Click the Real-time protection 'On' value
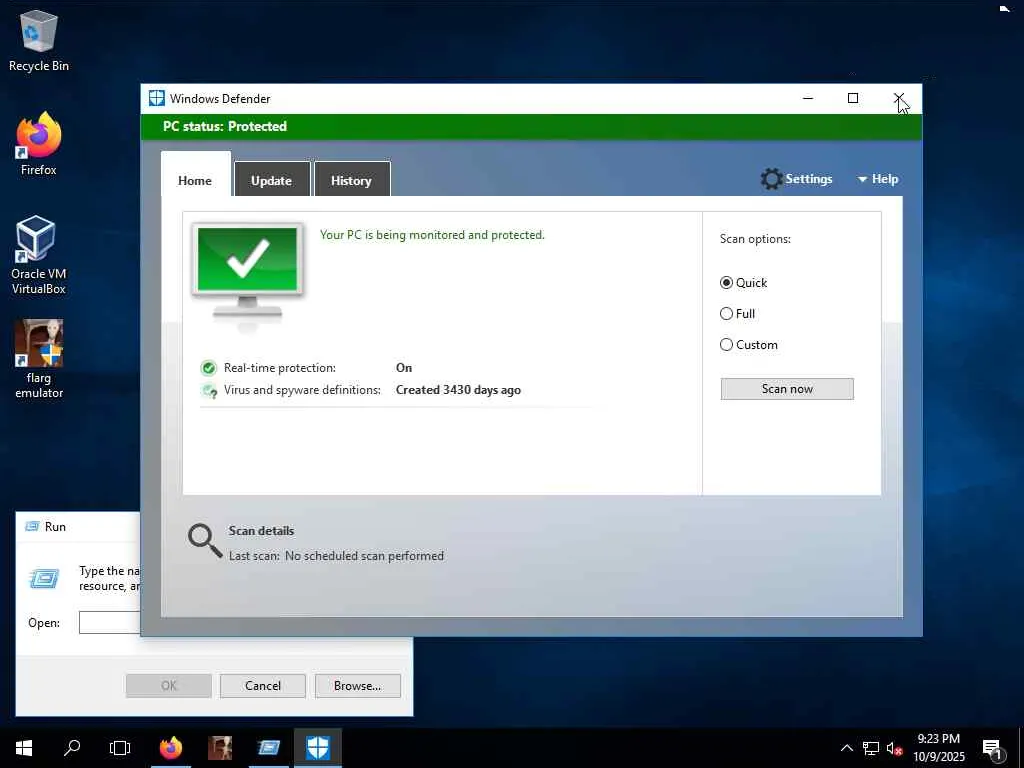This screenshot has height=768, width=1024. tap(404, 368)
